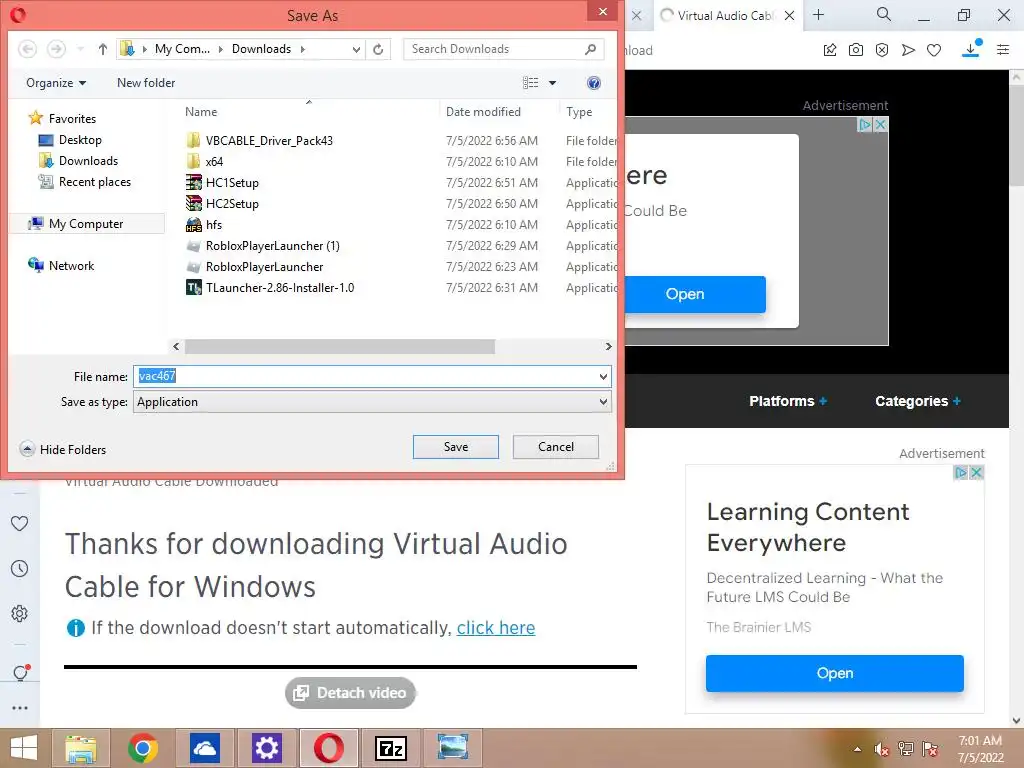Viewport: 1024px width, 768px height.
Task: Click the Back arrow in Save As dialog
Action: pyautogui.click(x=27, y=49)
